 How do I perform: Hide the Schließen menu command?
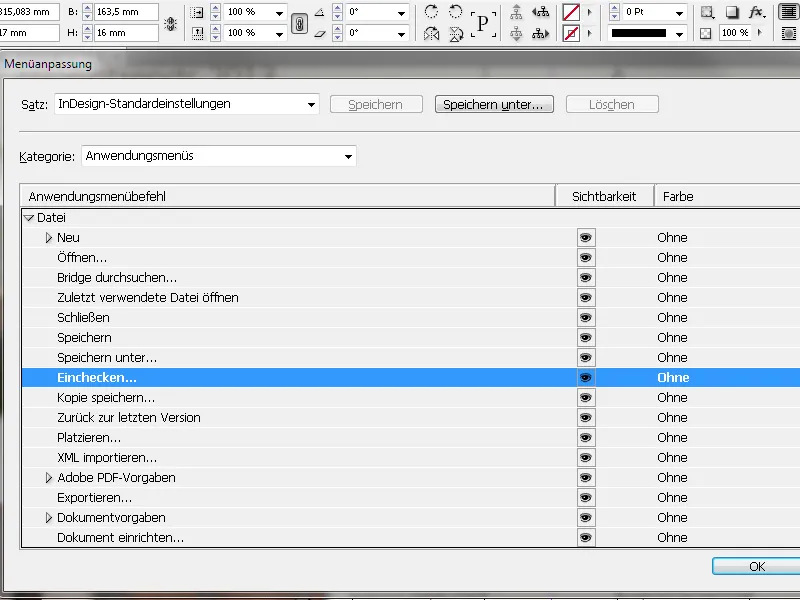point(586,318)
